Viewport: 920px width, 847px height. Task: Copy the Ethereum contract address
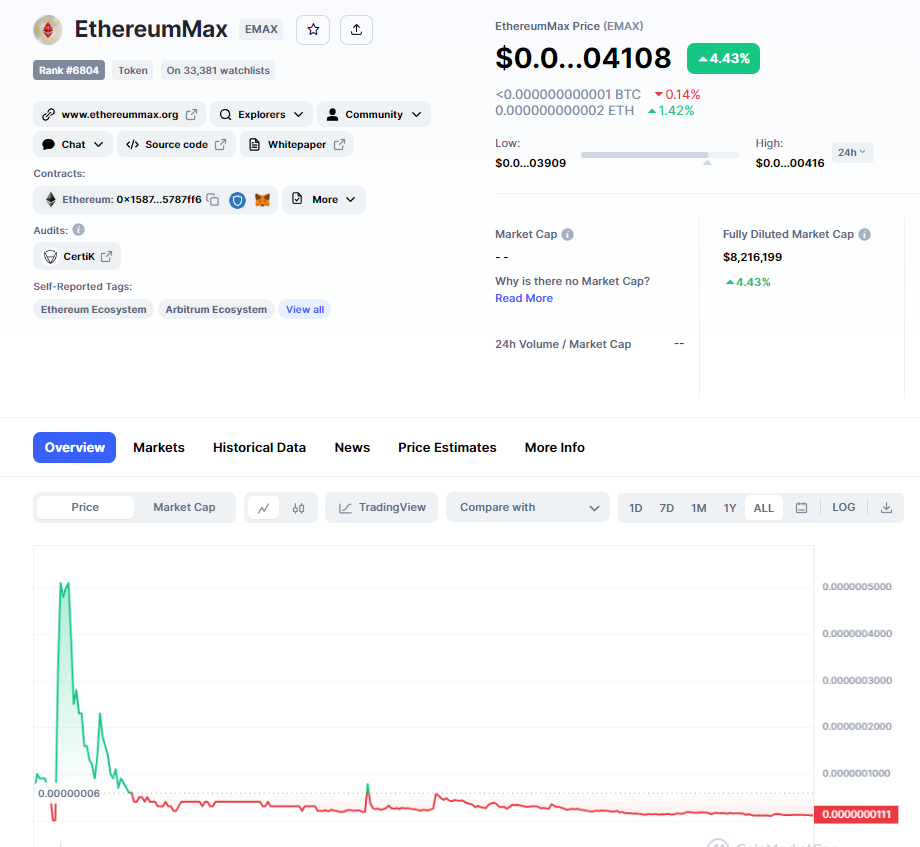click(x=212, y=200)
